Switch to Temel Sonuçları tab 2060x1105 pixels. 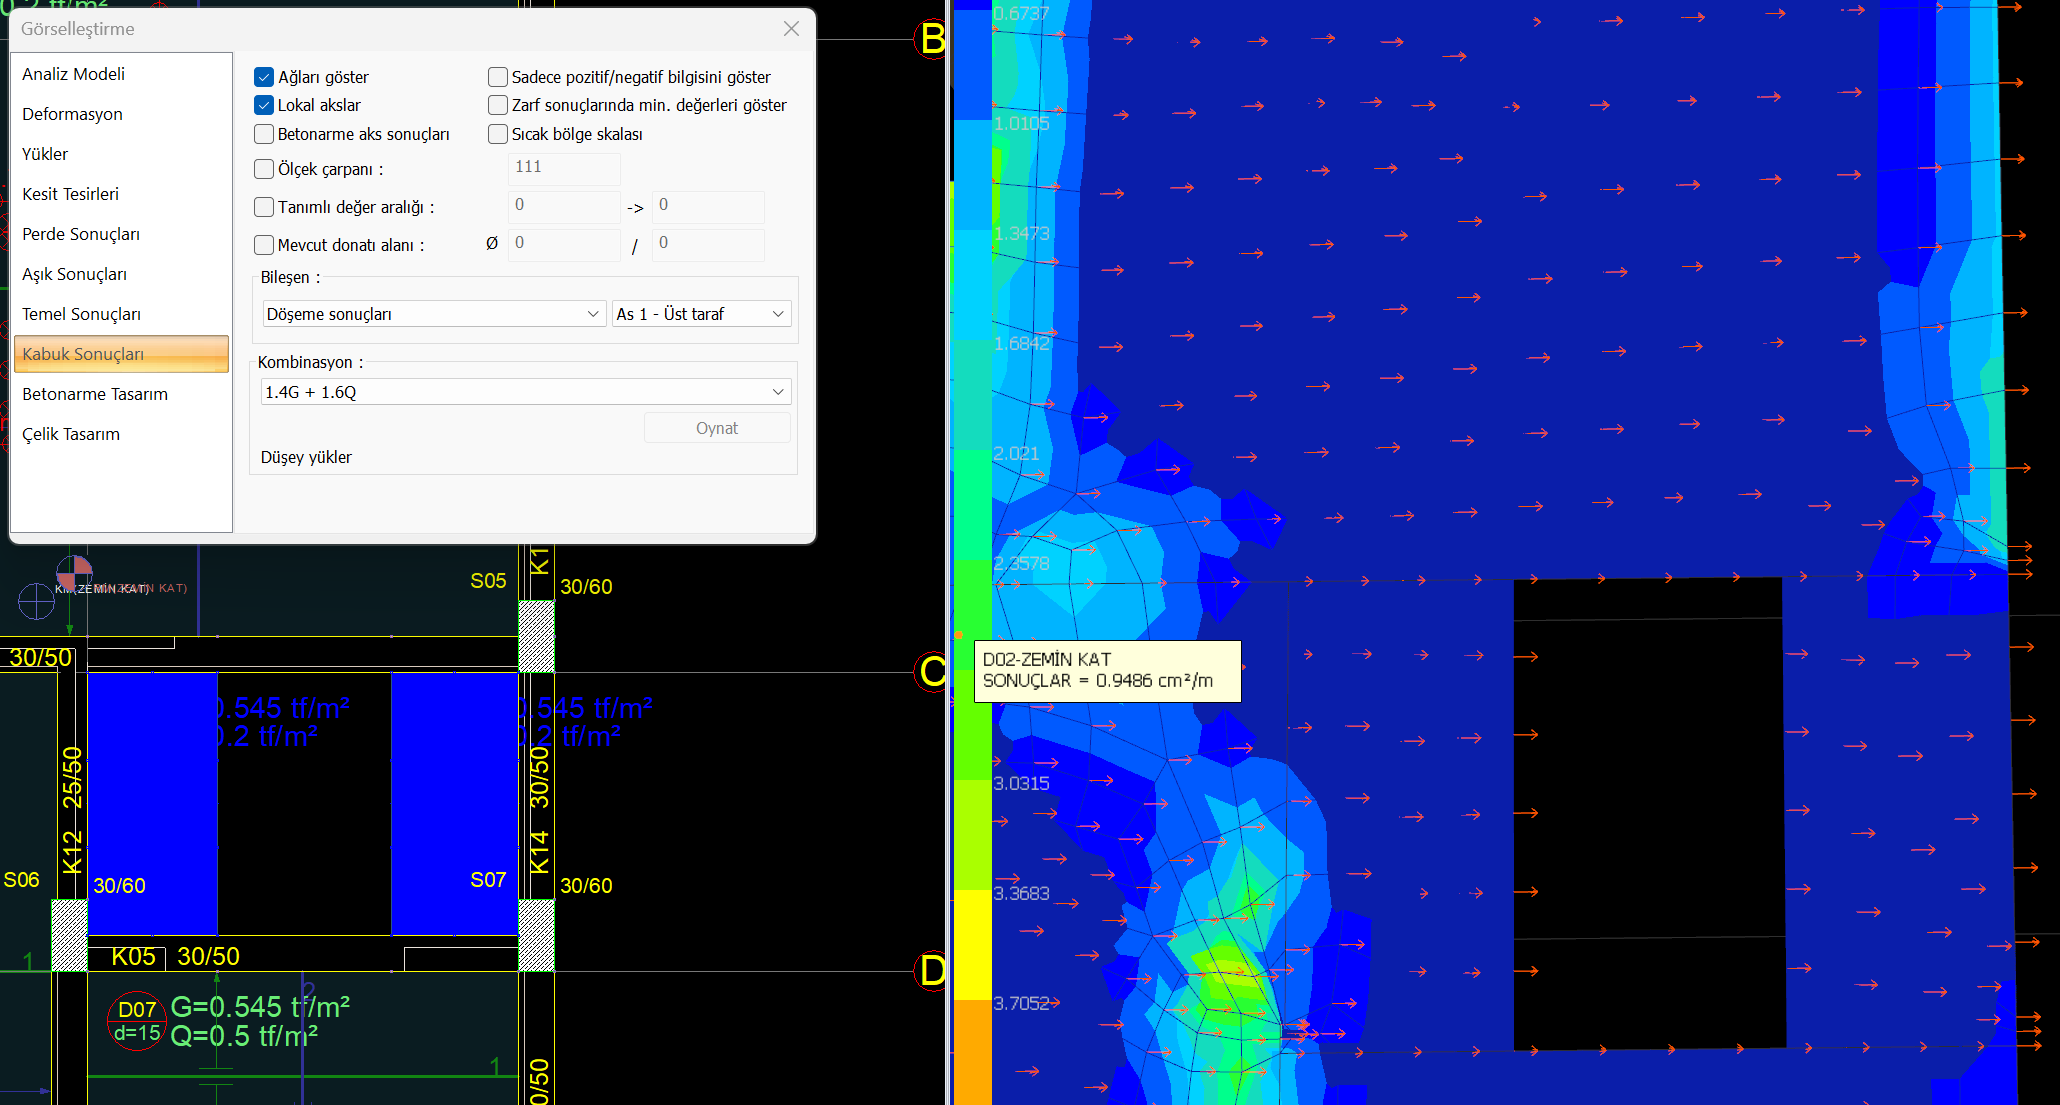pos(81,314)
